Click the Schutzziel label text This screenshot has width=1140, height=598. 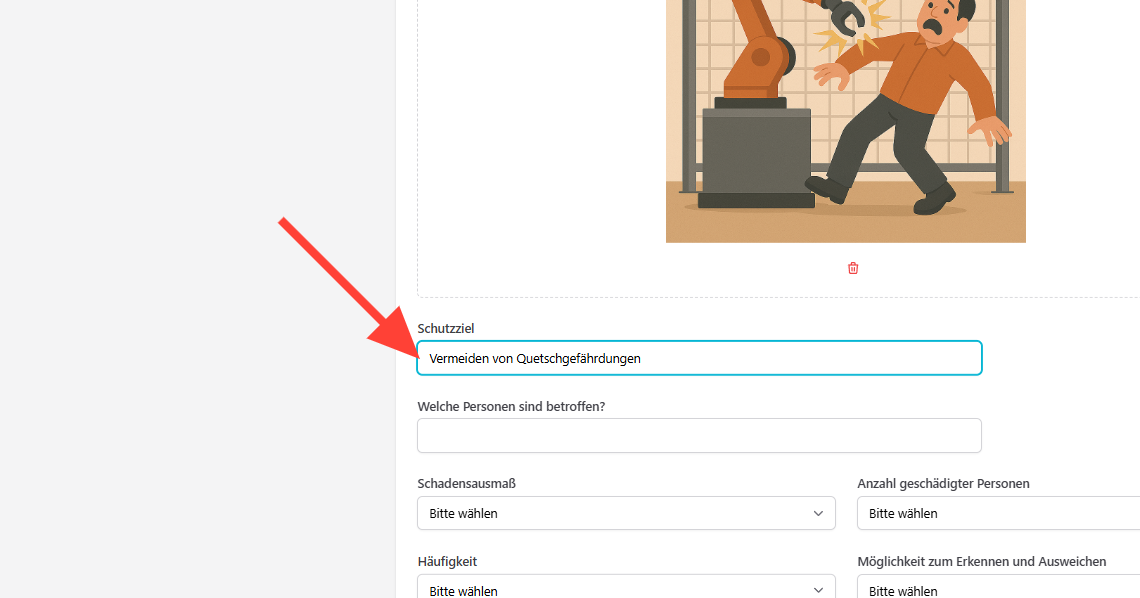(x=446, y=328)
